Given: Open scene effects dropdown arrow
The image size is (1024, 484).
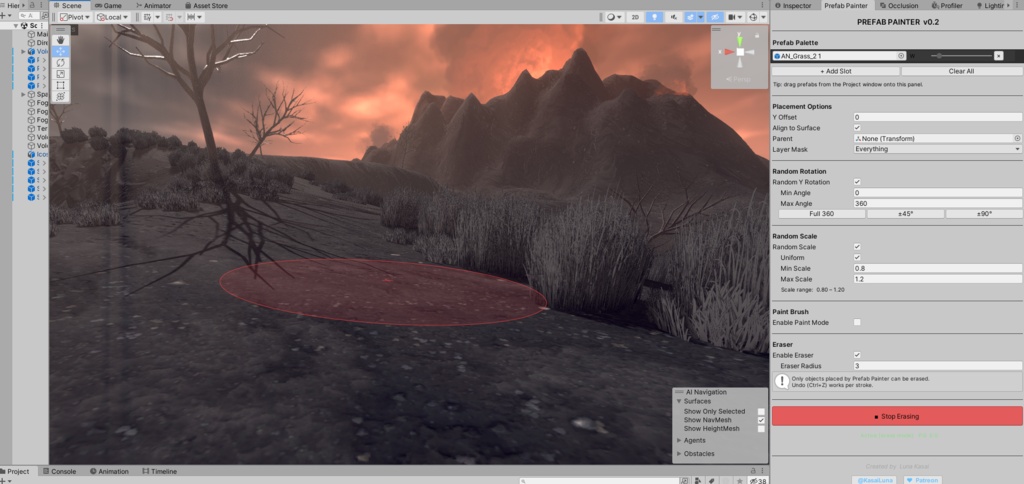Looking at the screenshot, I should point(700,17).
